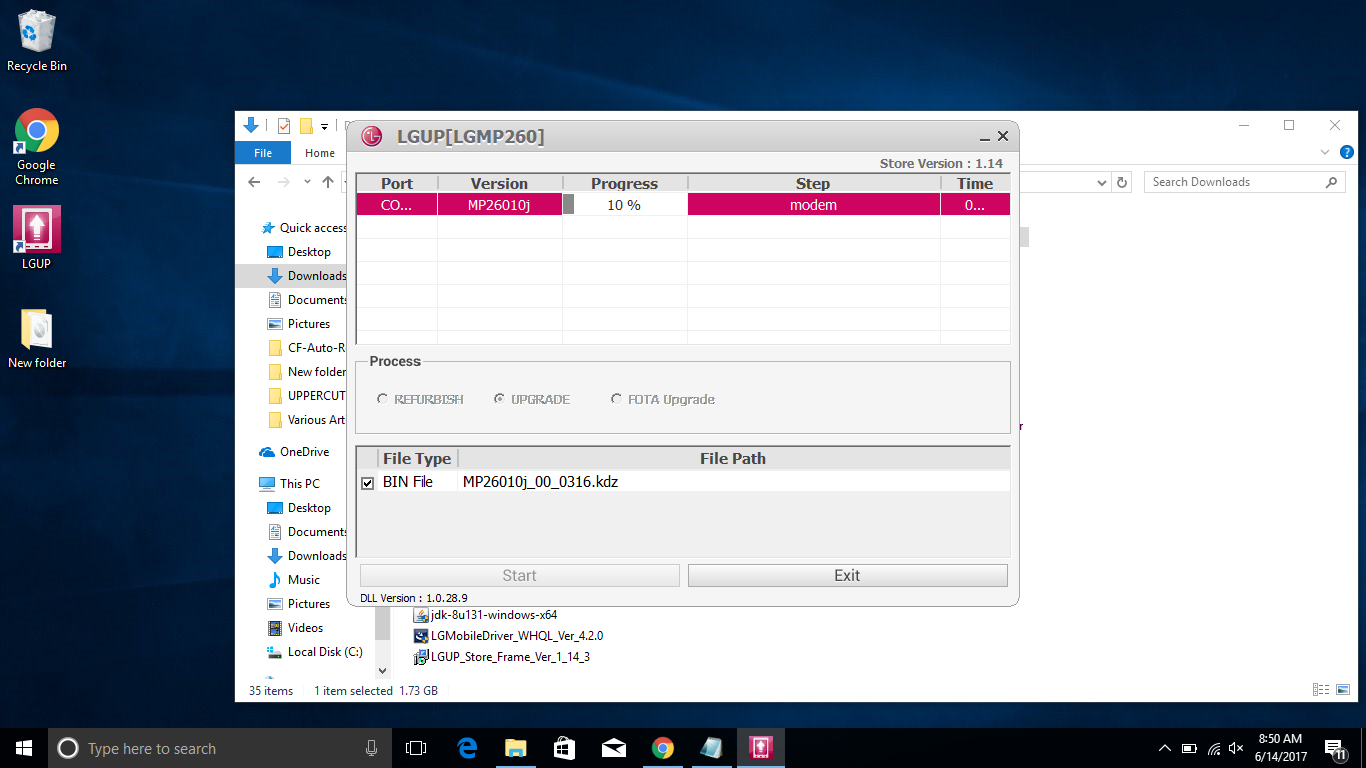Viewport: 1366px width, 768px height.
Task: Open the Action Center notifications icon
Action: pyautogui.click(x=1334, y=748)
